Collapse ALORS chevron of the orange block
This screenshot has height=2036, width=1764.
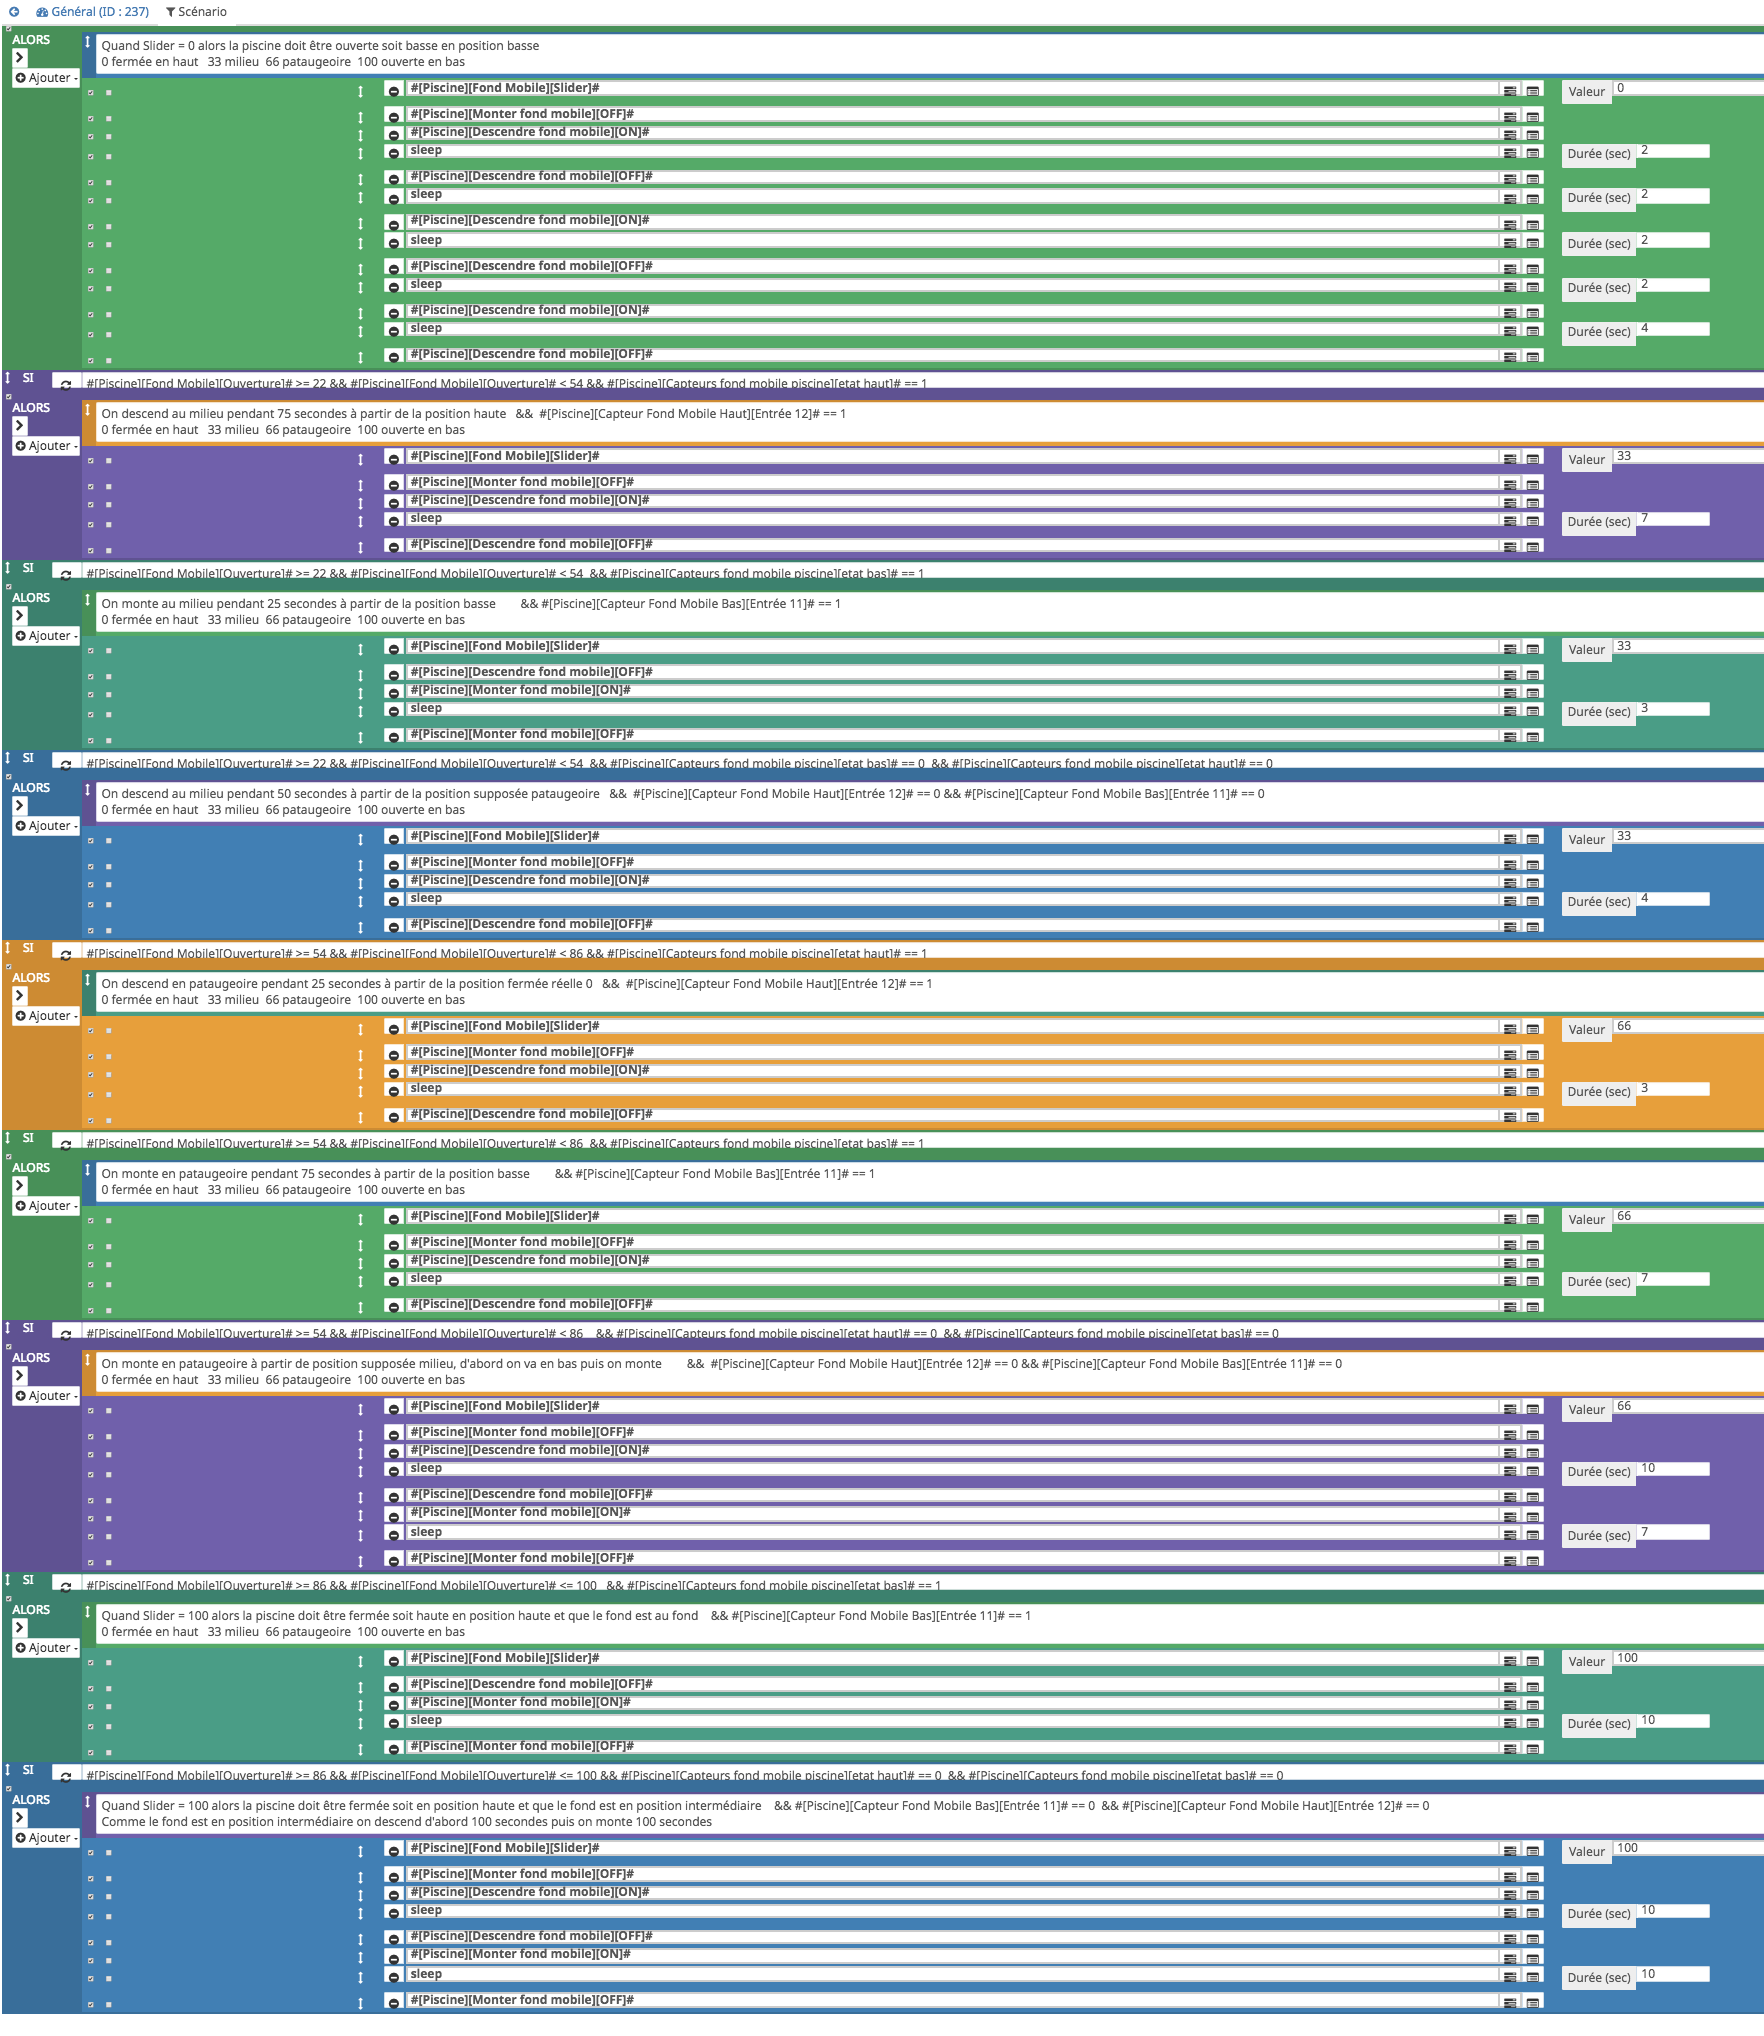(19, 996)
